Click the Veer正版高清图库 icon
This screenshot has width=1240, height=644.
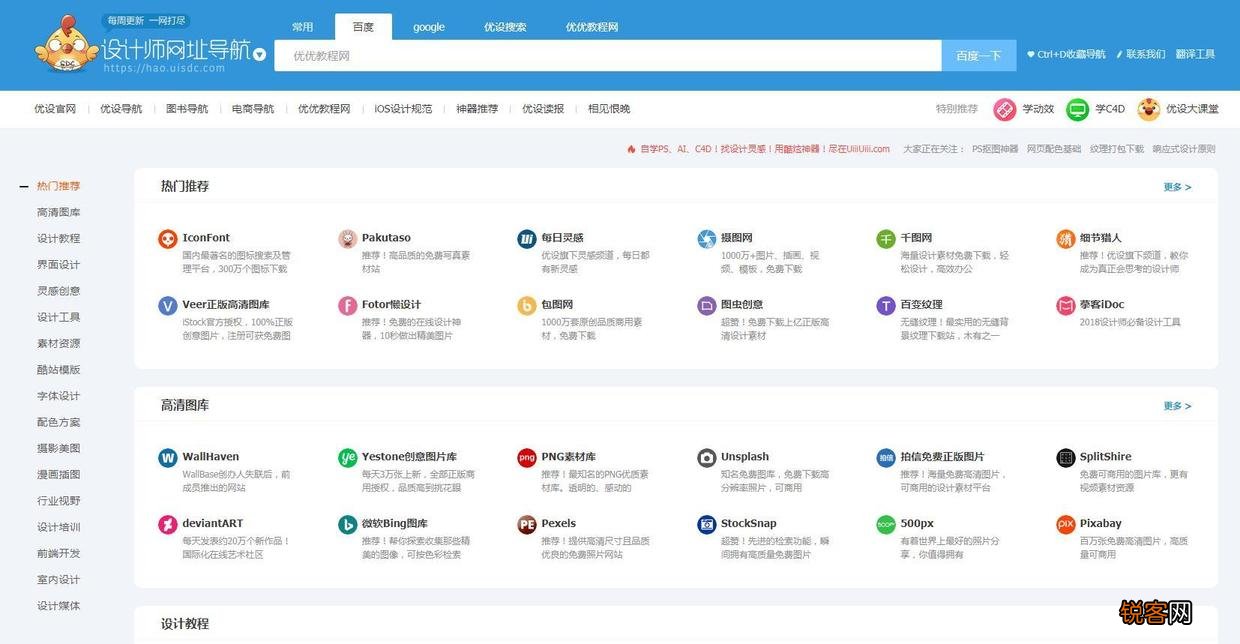[x=167, y=306]
